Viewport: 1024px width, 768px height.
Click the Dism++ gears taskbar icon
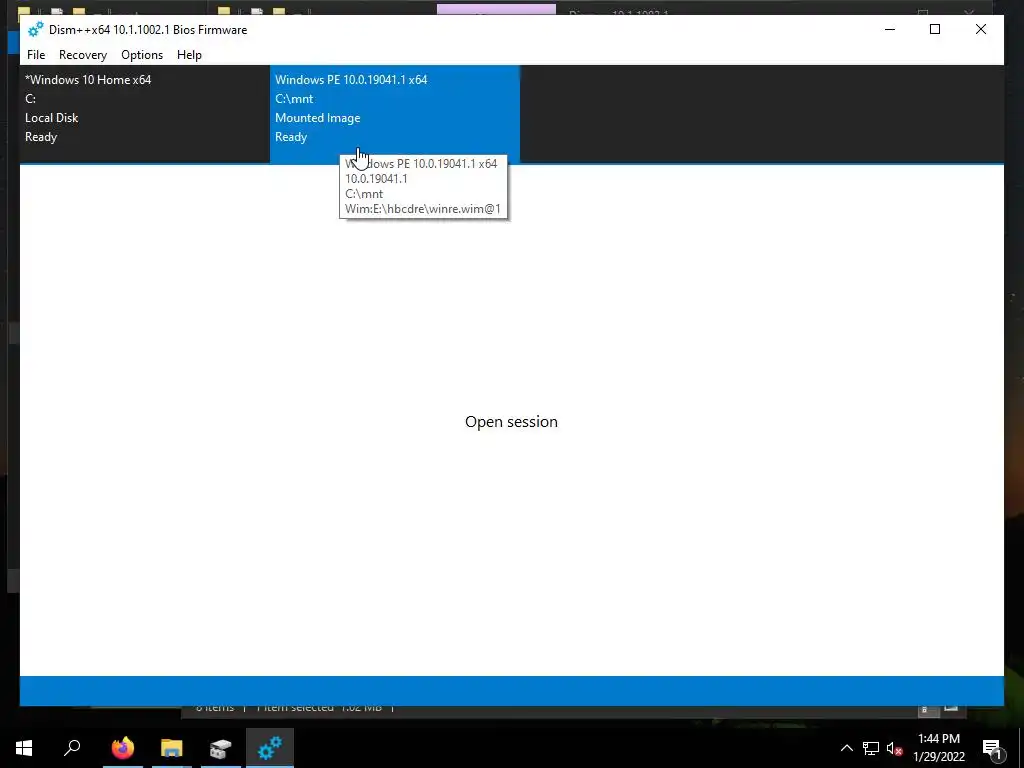point(270,748)
